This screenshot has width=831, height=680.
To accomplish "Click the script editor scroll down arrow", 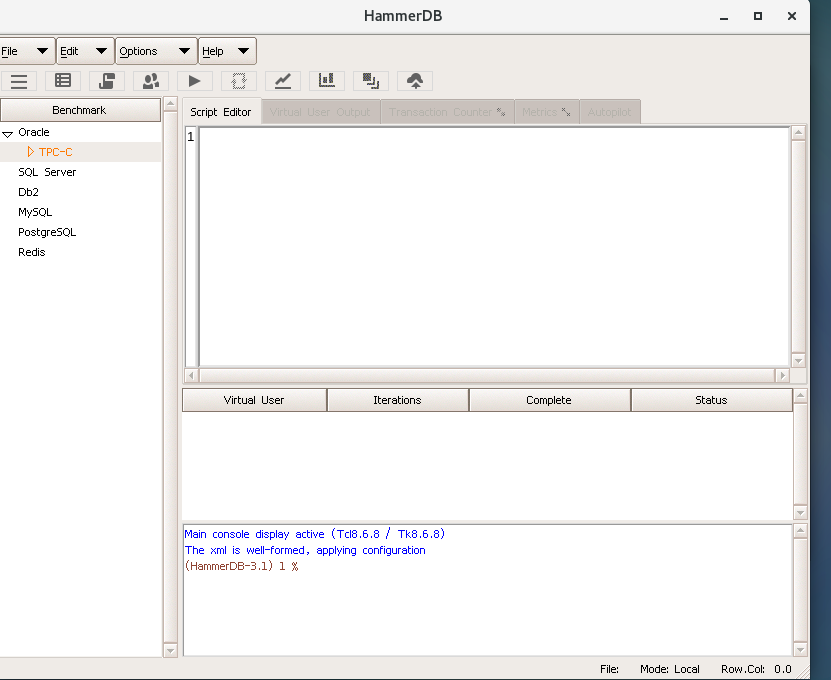I will coord(799,360).
